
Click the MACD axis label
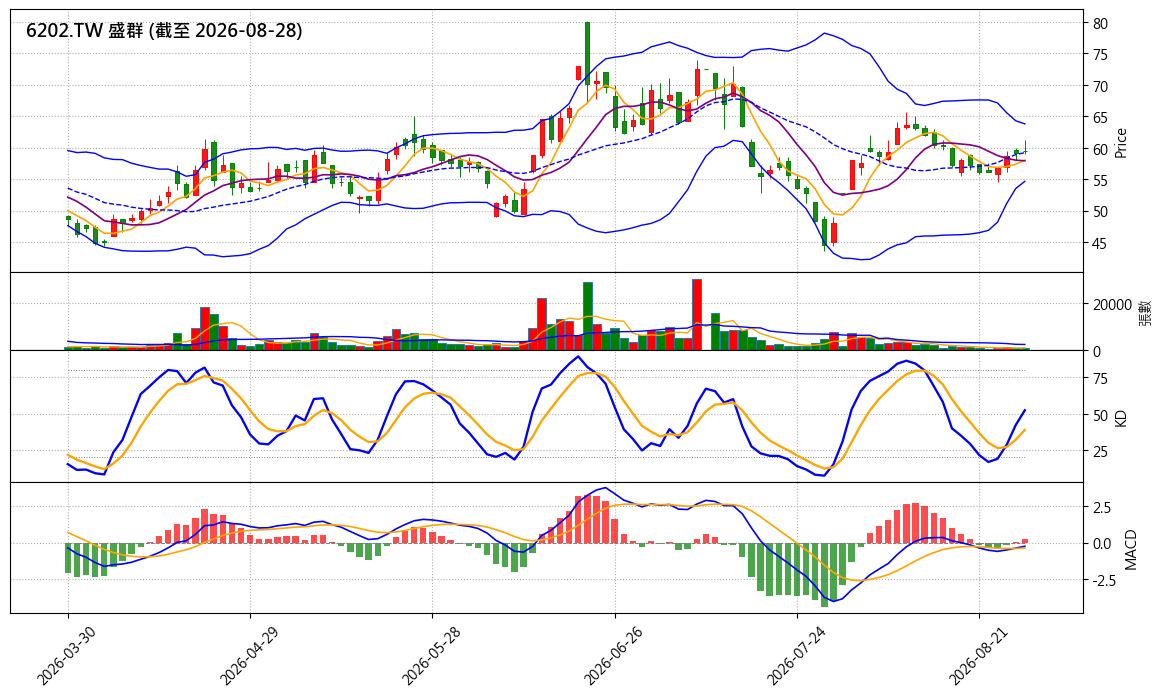(x=1131, y=549)
